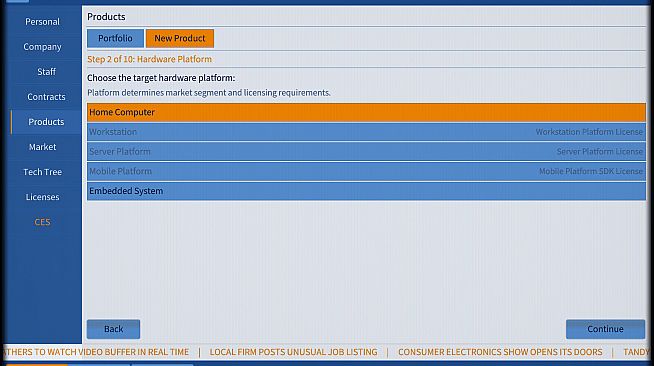Image resolution: width=654 pixels, height=366 pixels.
Task: Click Continue to proceed to next step
Action: 605,329
